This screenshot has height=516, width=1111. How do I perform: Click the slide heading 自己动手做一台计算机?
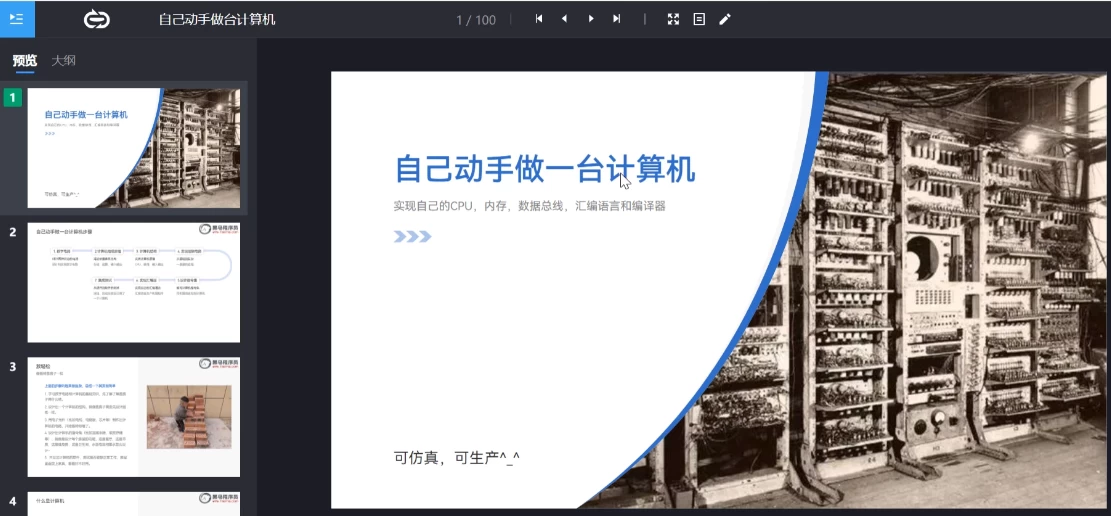545,169
